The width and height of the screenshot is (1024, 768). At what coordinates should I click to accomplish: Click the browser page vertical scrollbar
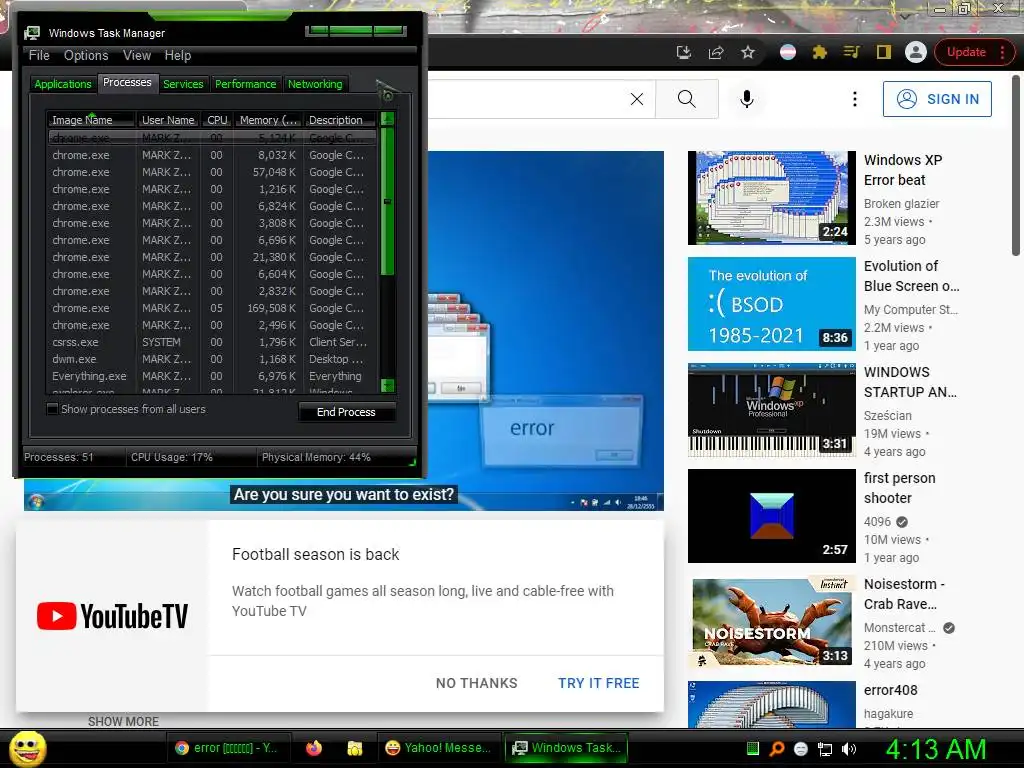[1016, 163]
